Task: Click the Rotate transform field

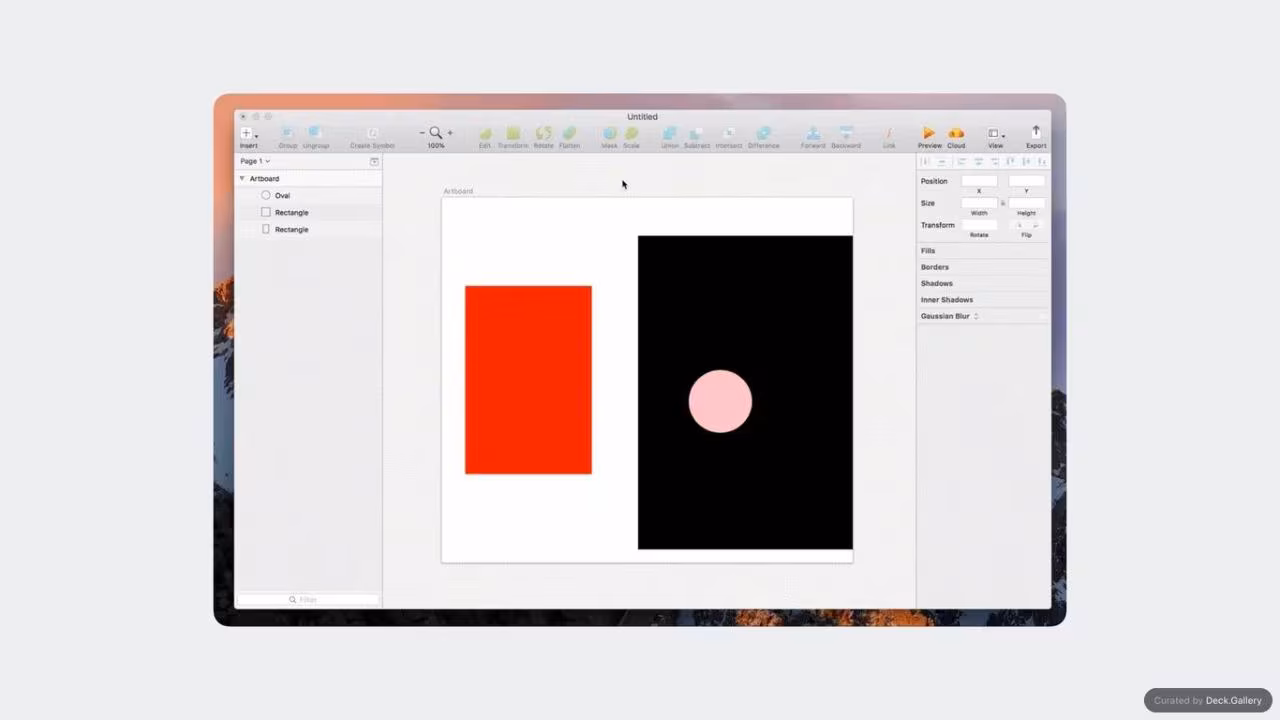Action: (979, 225)
